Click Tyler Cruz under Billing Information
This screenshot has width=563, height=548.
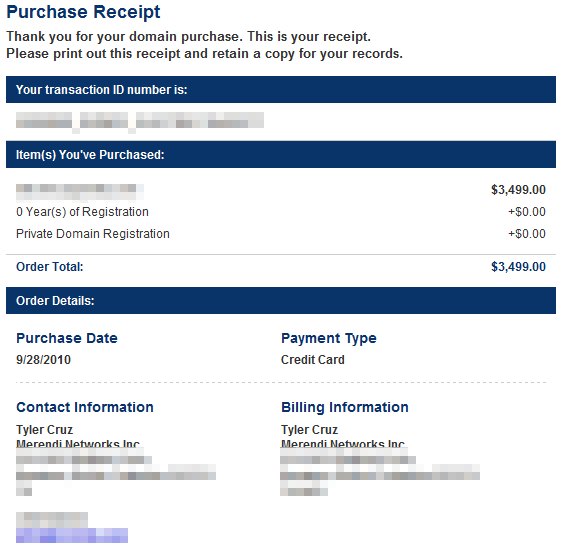[x=309, y=429]
